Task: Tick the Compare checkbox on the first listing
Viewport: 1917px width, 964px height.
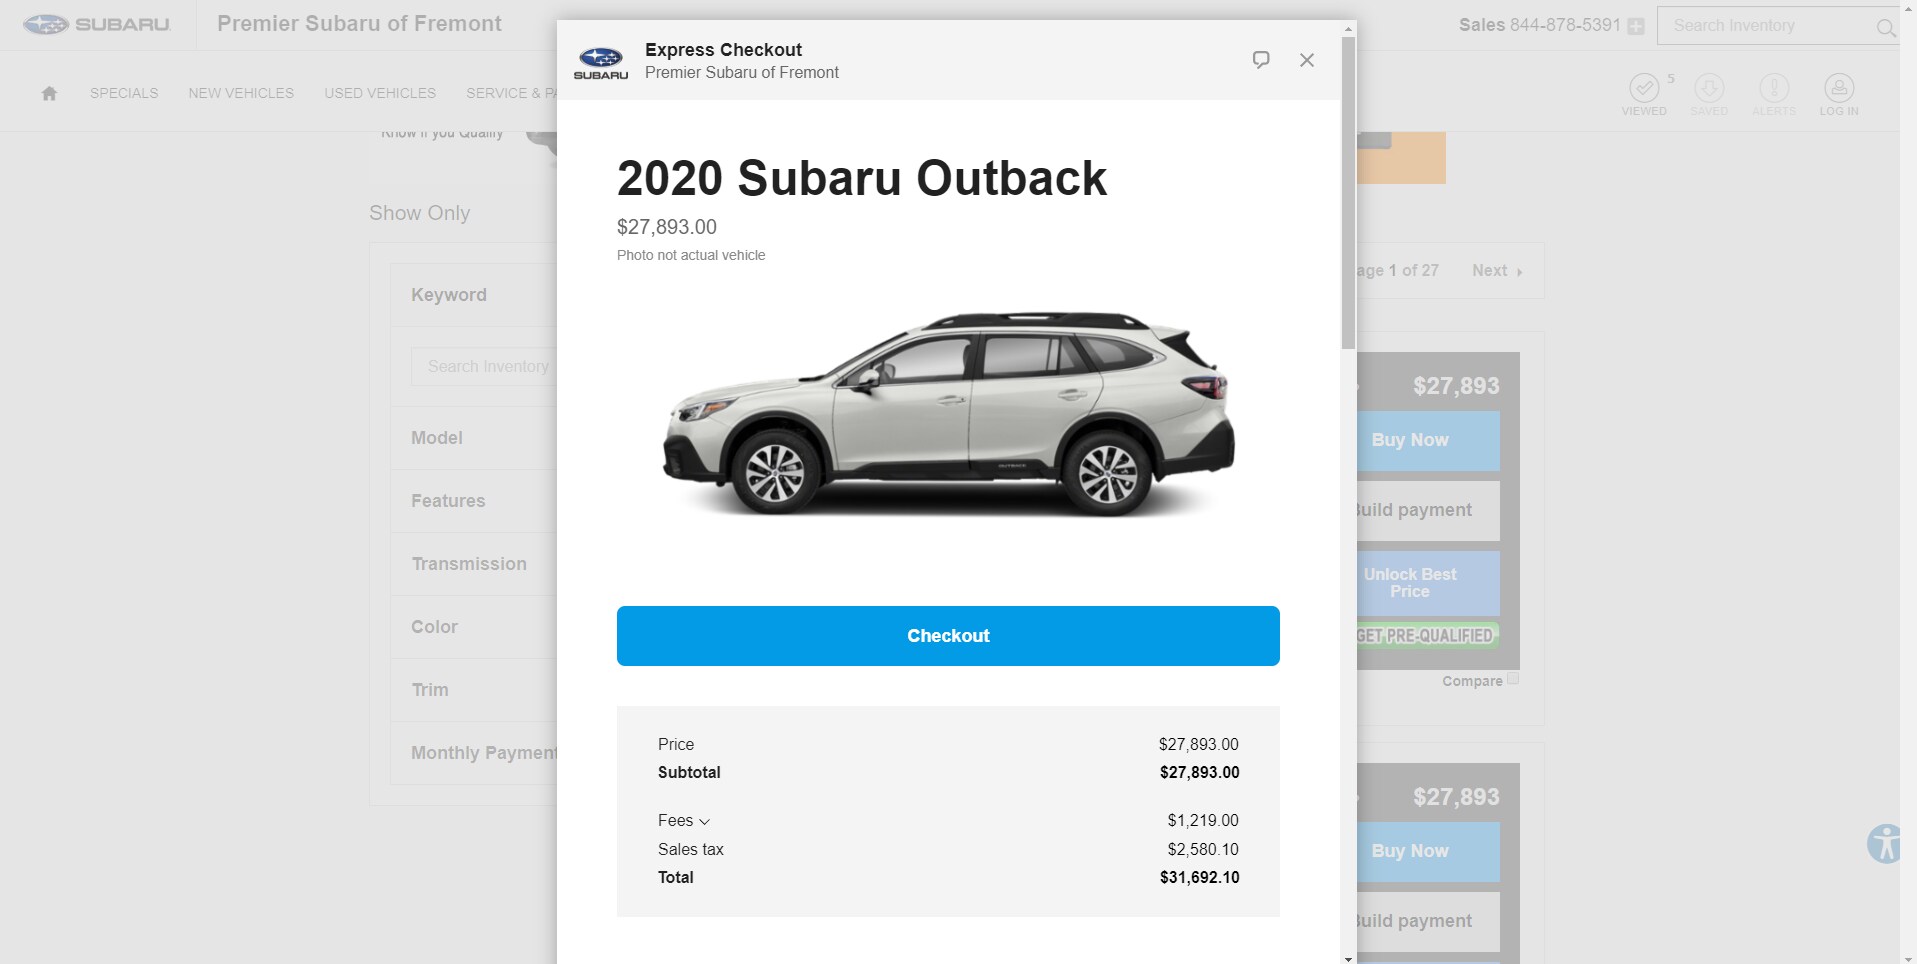Action: coord(1513,678)
